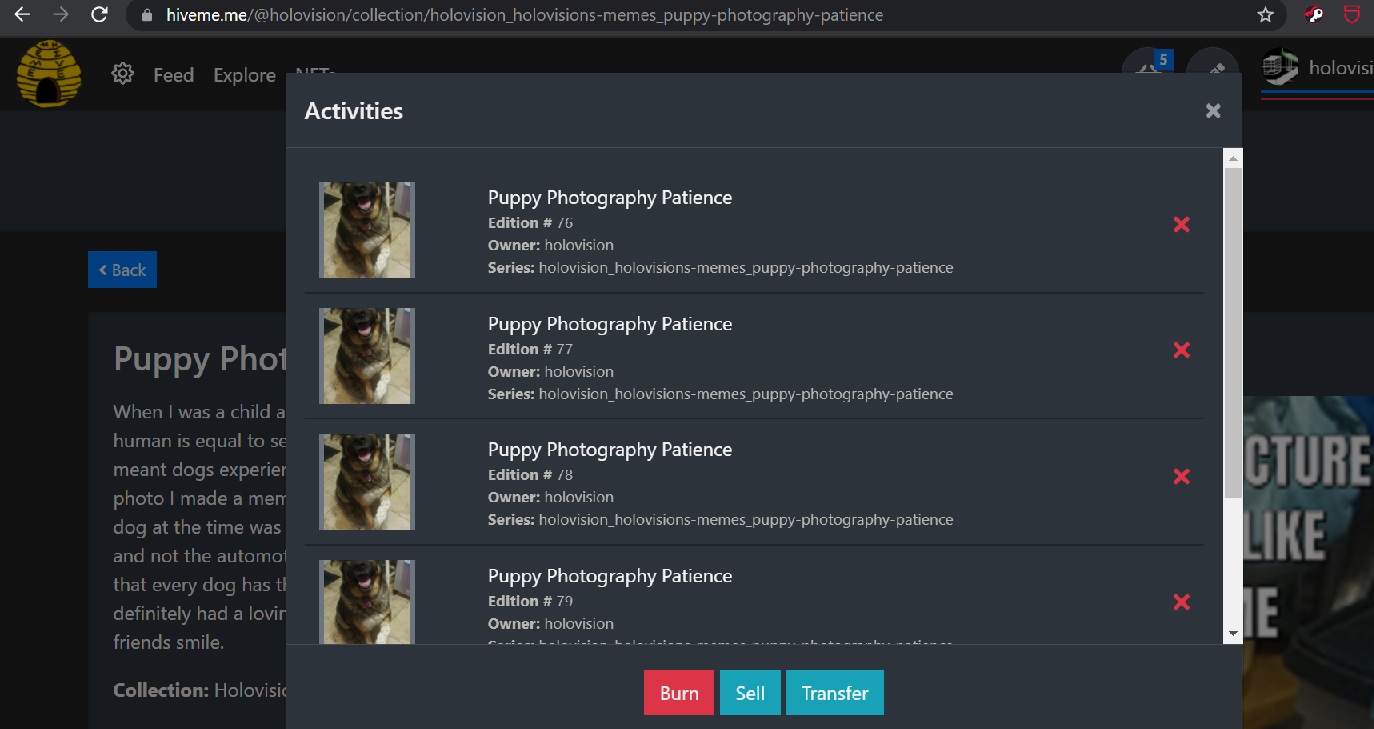Click the 'Edition # 79' text
The width and height of the screenshot is (1374, 729).
click(x=530, y=601)
